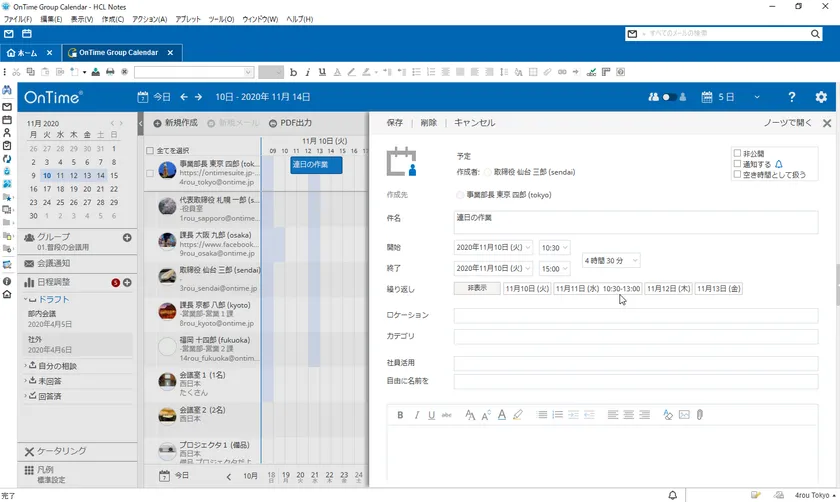Screen dimensions: 840x502
Task: Click the PDF出力 export icon
Action: [x=272, y=123]
